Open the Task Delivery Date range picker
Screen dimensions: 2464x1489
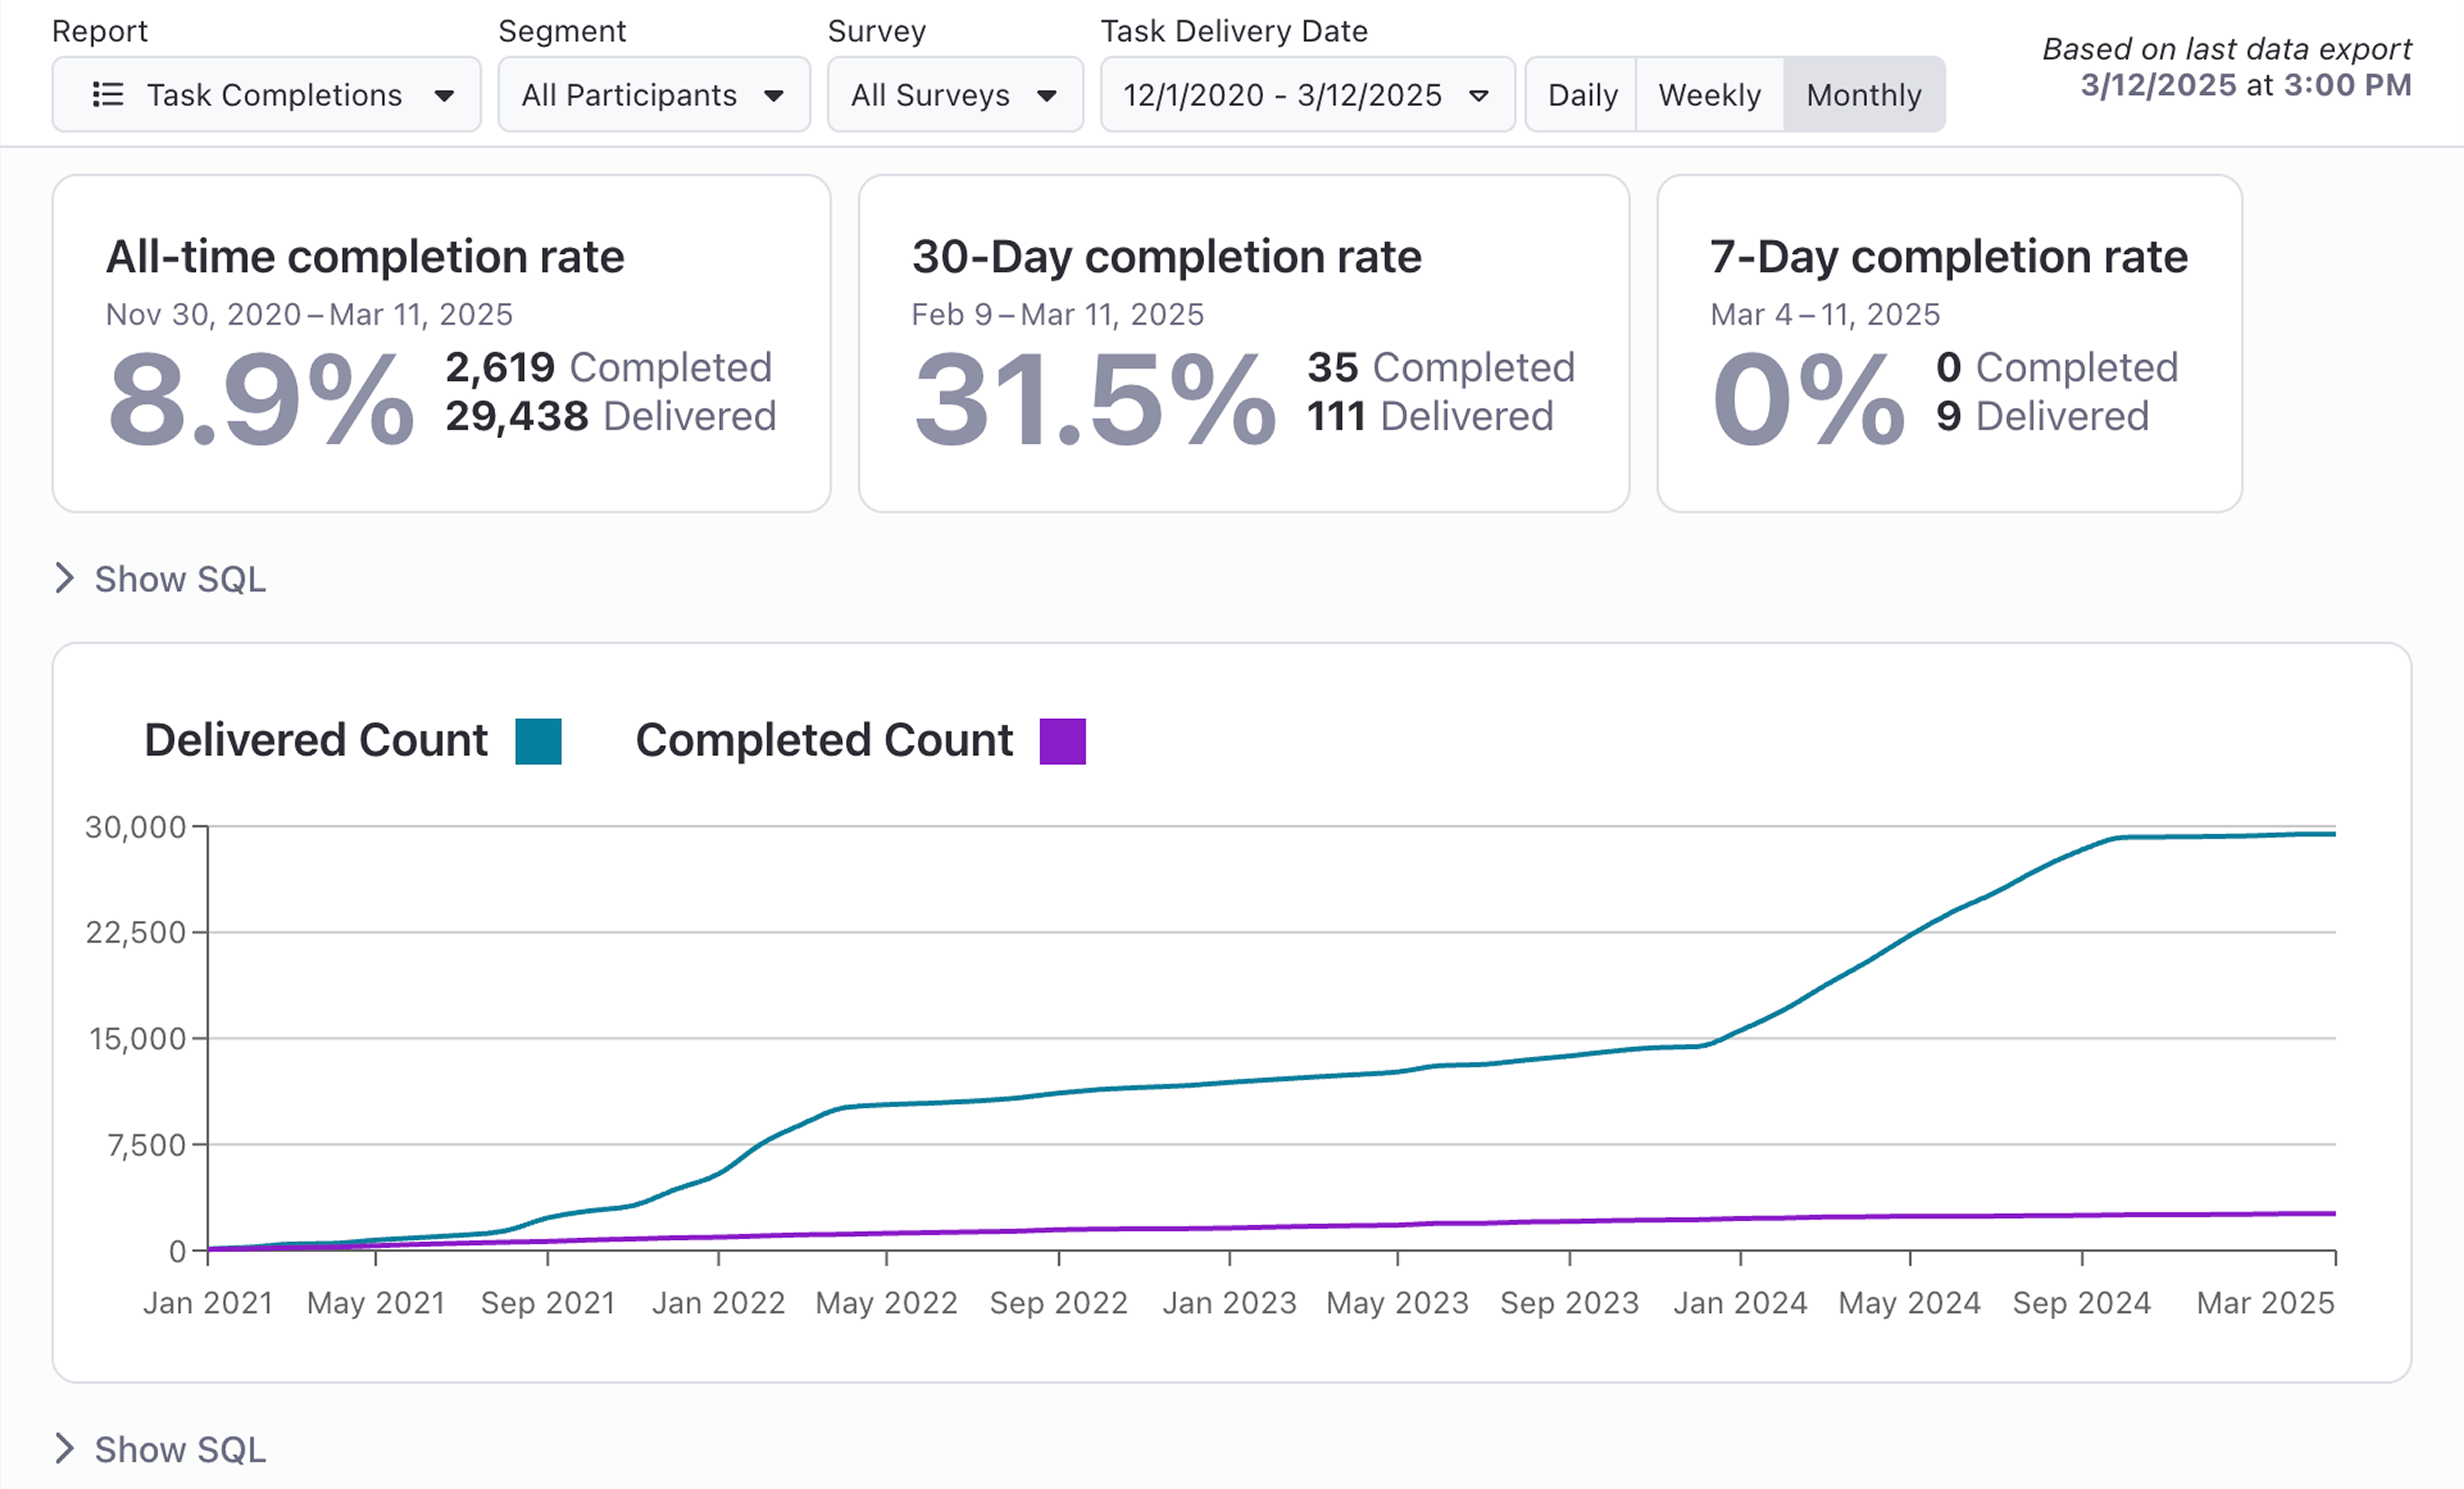[x=1282, y=95]
